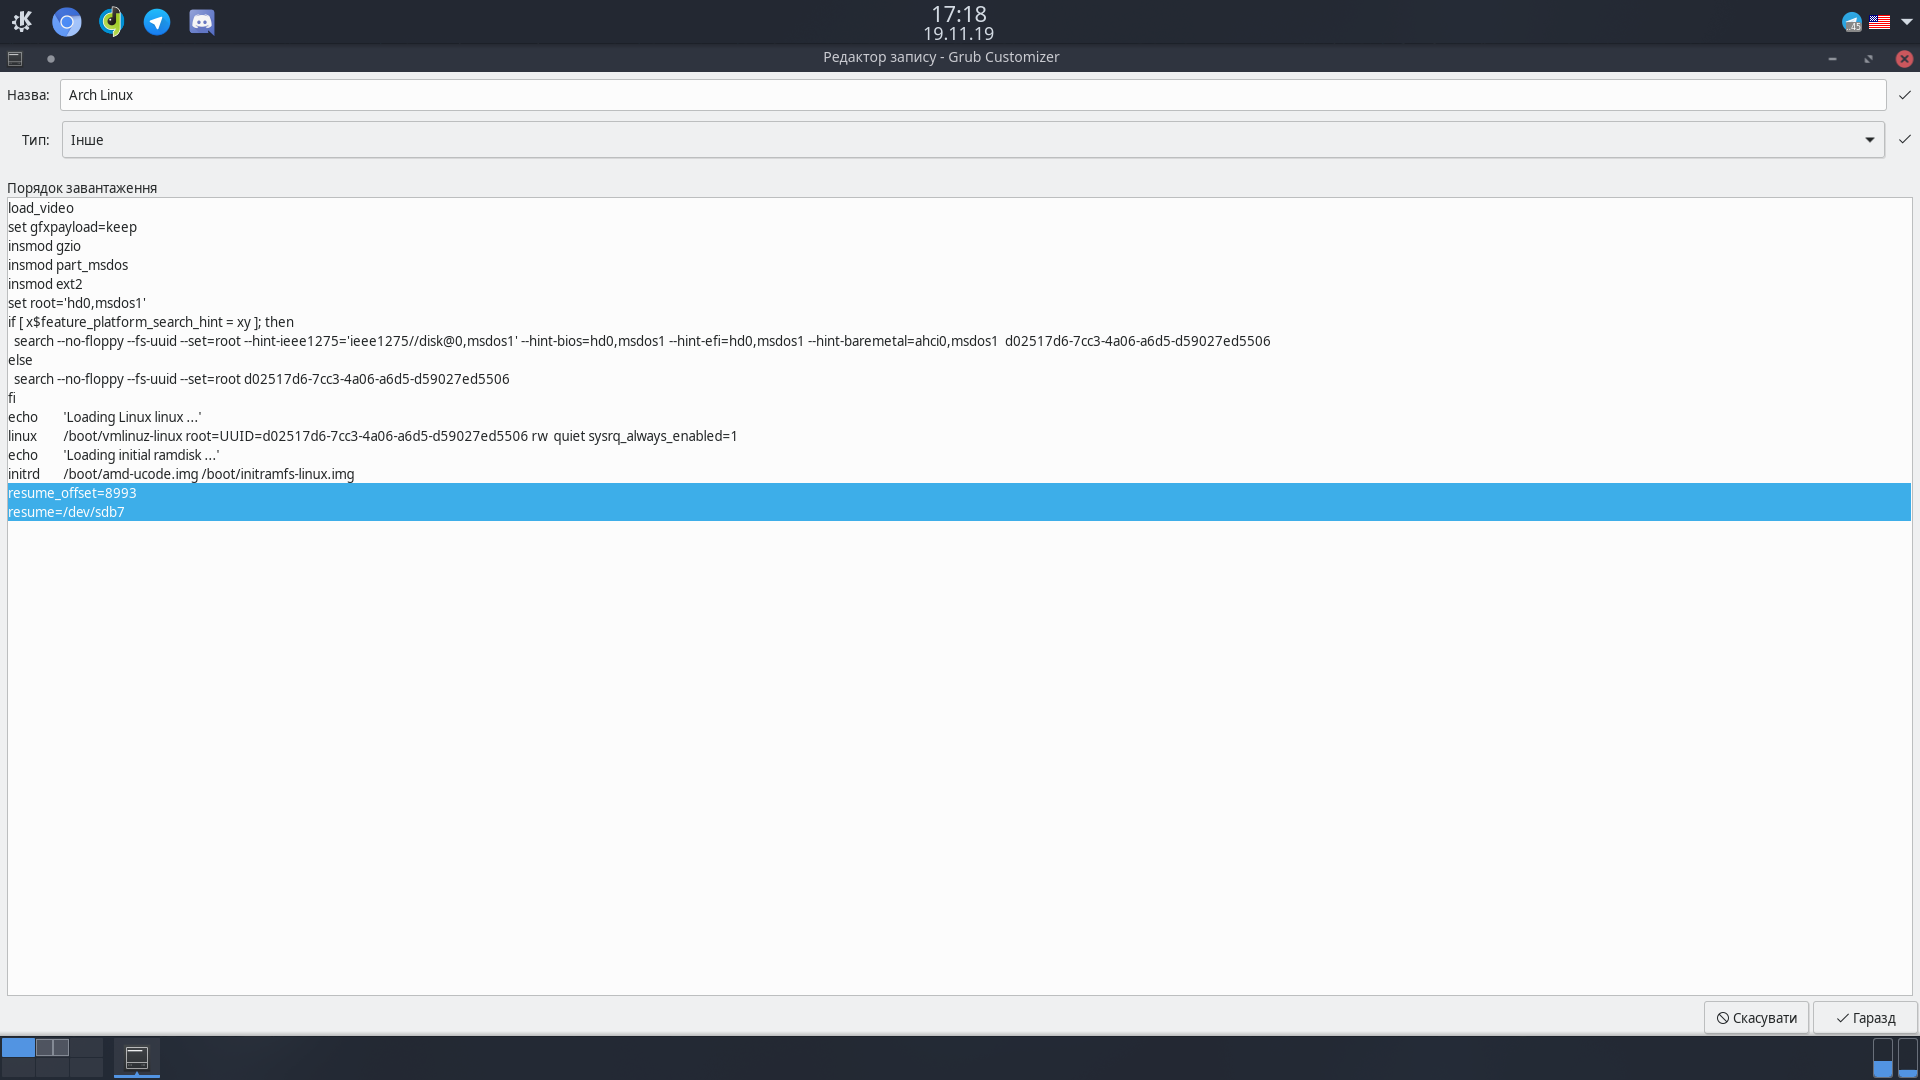
Task: Switch keyboard layout via US flag
Action: (x=1879, y=21)
